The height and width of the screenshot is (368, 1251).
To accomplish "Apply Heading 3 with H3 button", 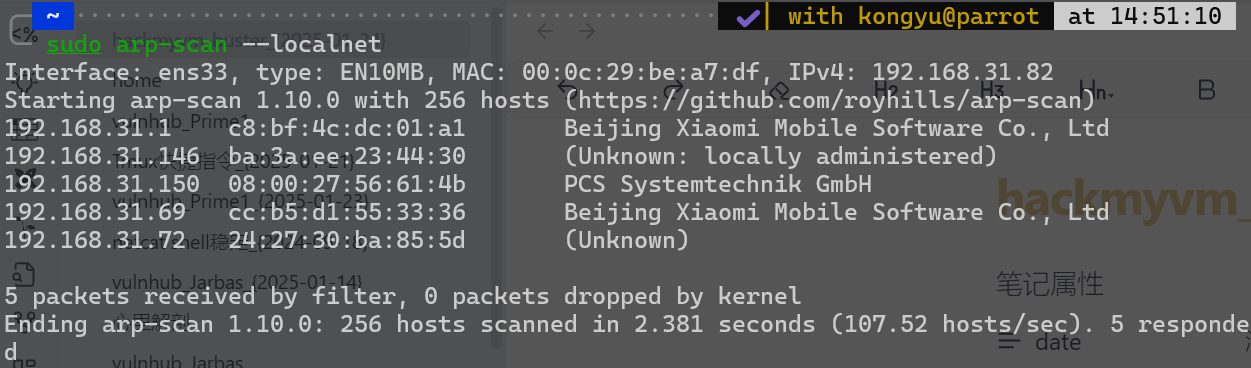I will (x=992, y=90).
